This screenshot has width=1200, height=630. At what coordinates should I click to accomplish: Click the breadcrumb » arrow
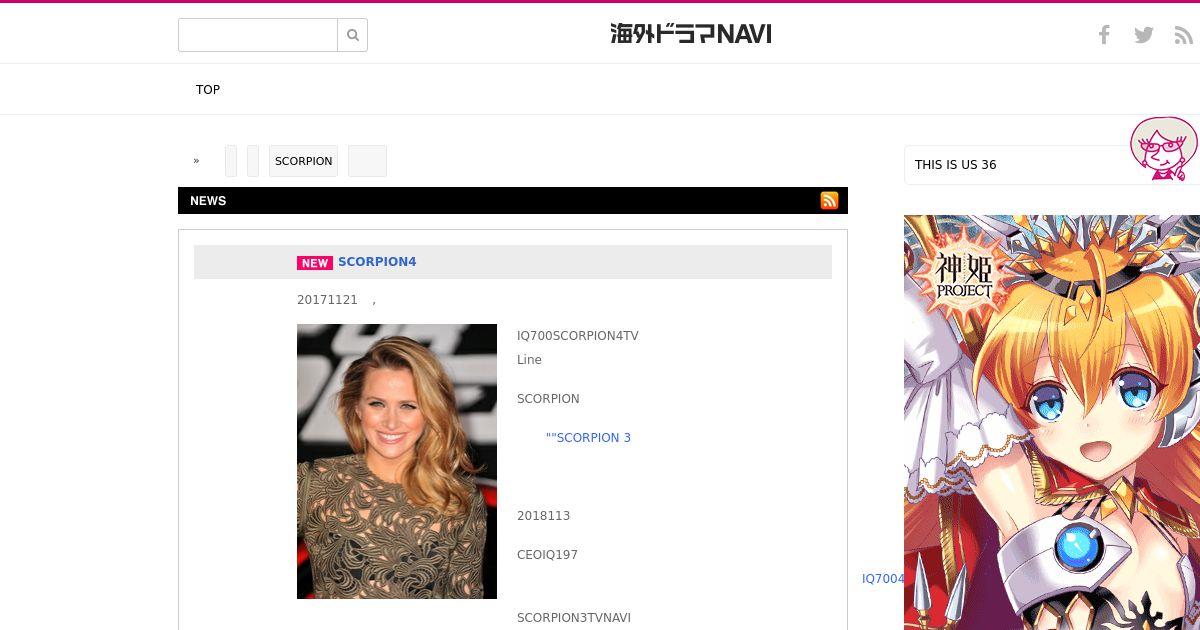[197, 161]
